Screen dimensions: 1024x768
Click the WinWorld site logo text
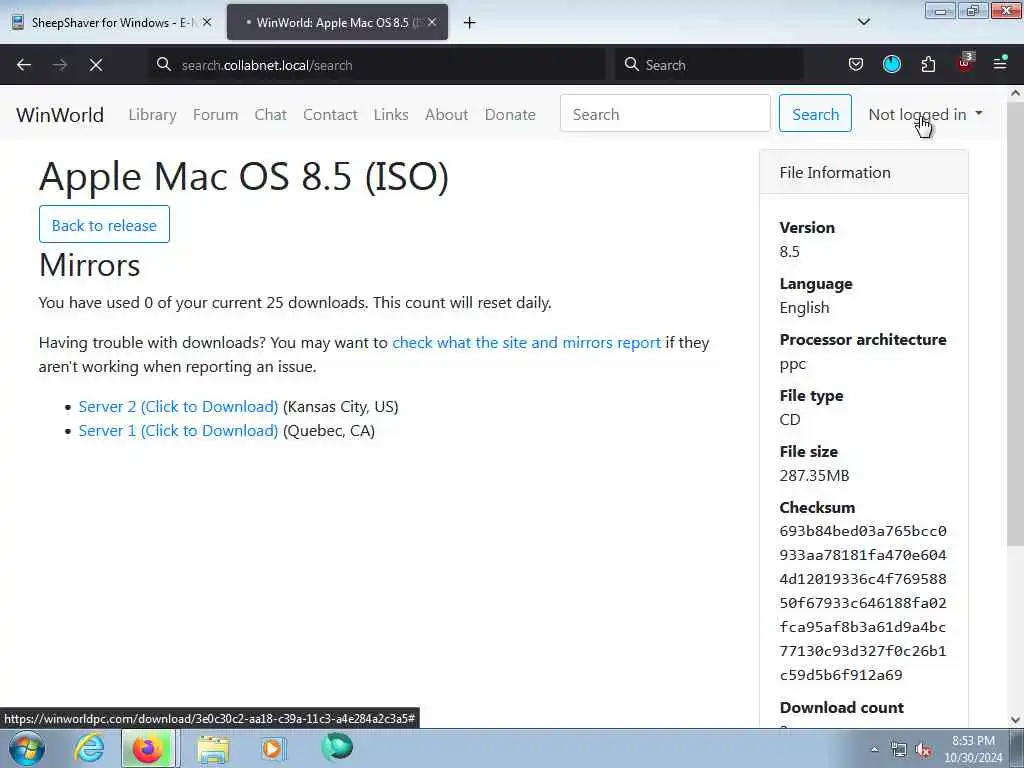pyautogui.click(x=60, y=115)
